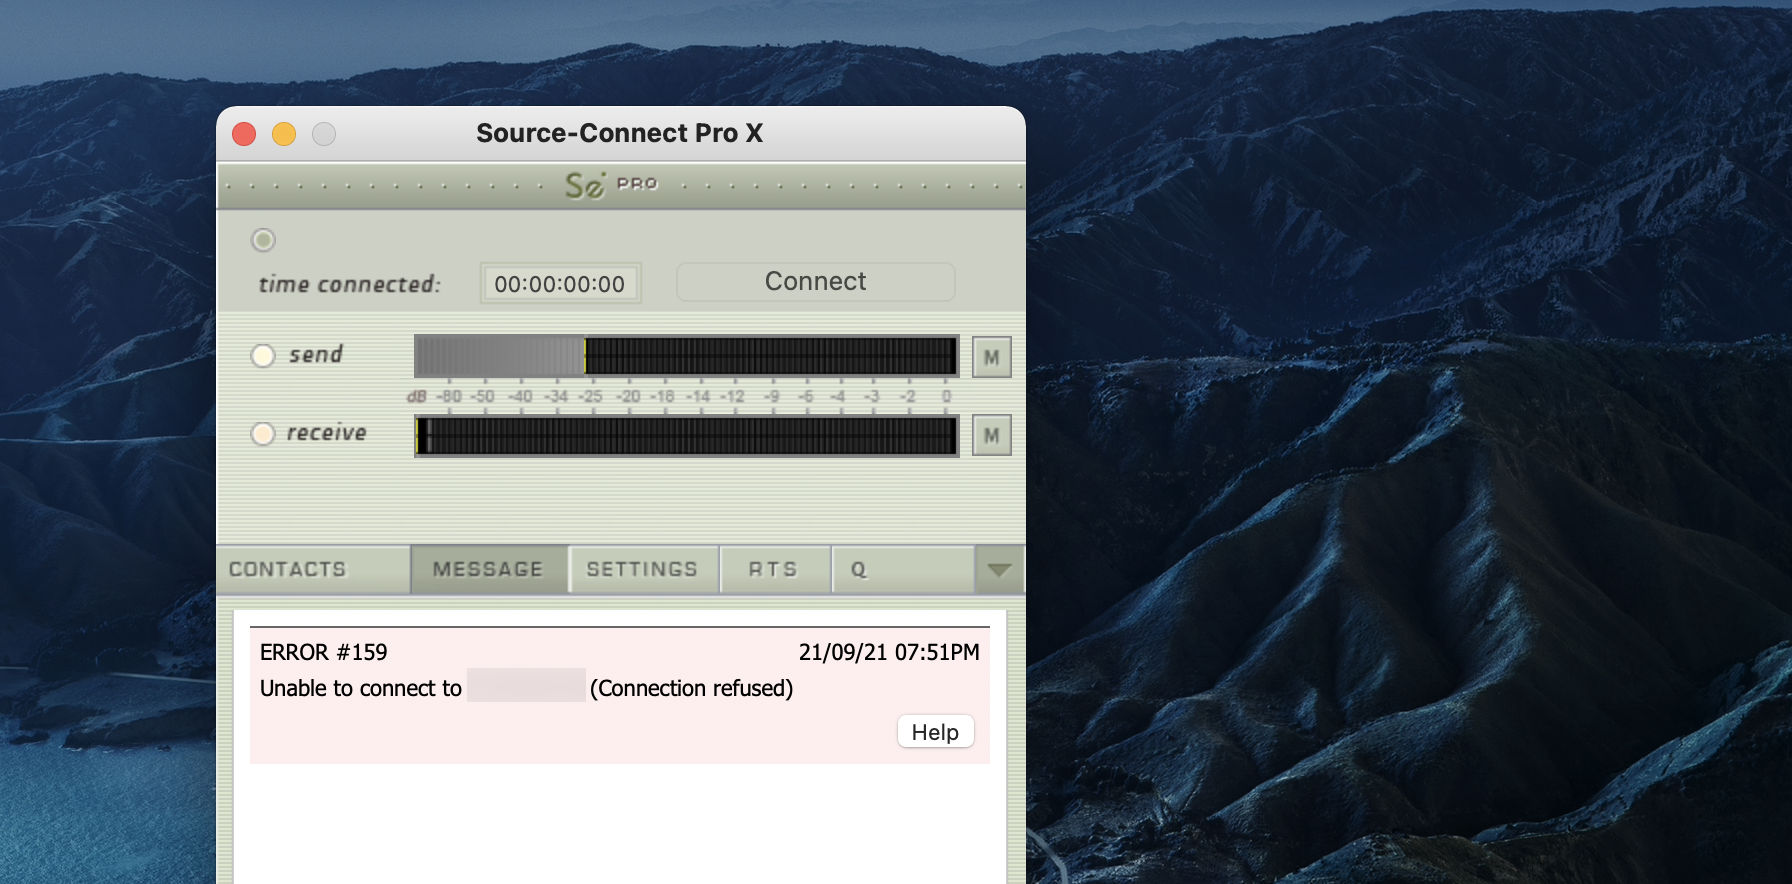The width and height of the screenshot is (1792, 884).
Task: Click the receive level meter
Action: point(686,436)
